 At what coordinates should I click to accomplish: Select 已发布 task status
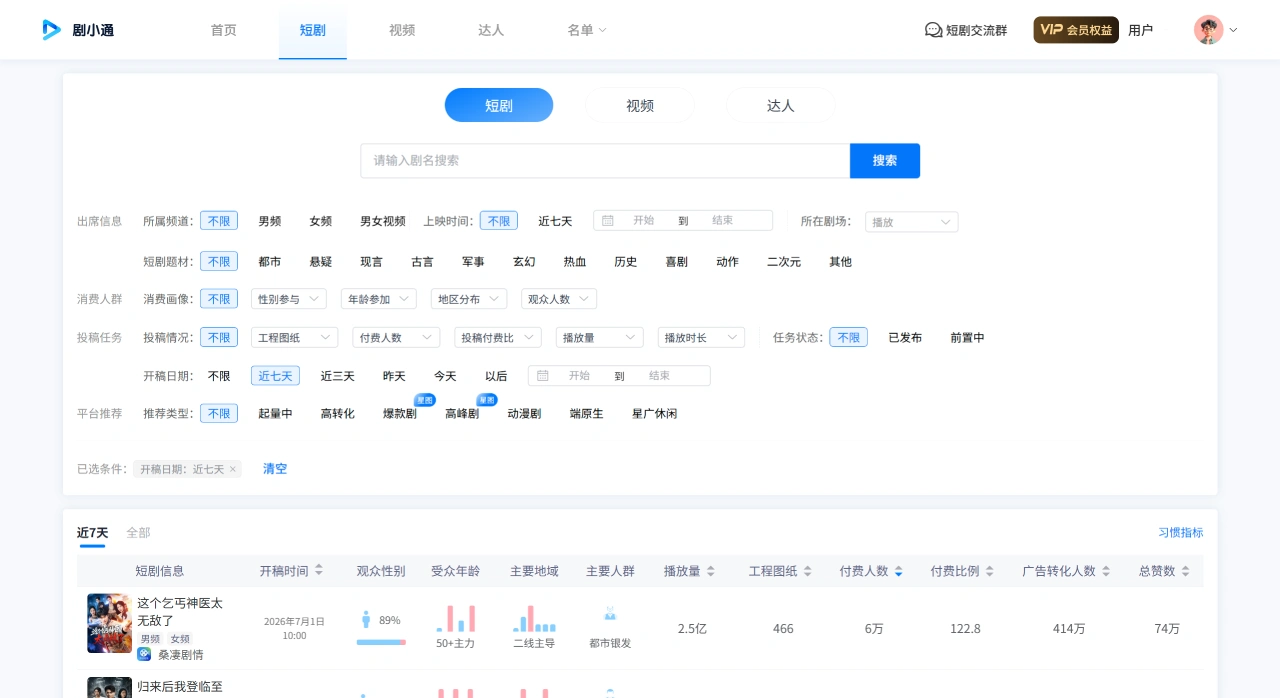click(x=905, y=338)
